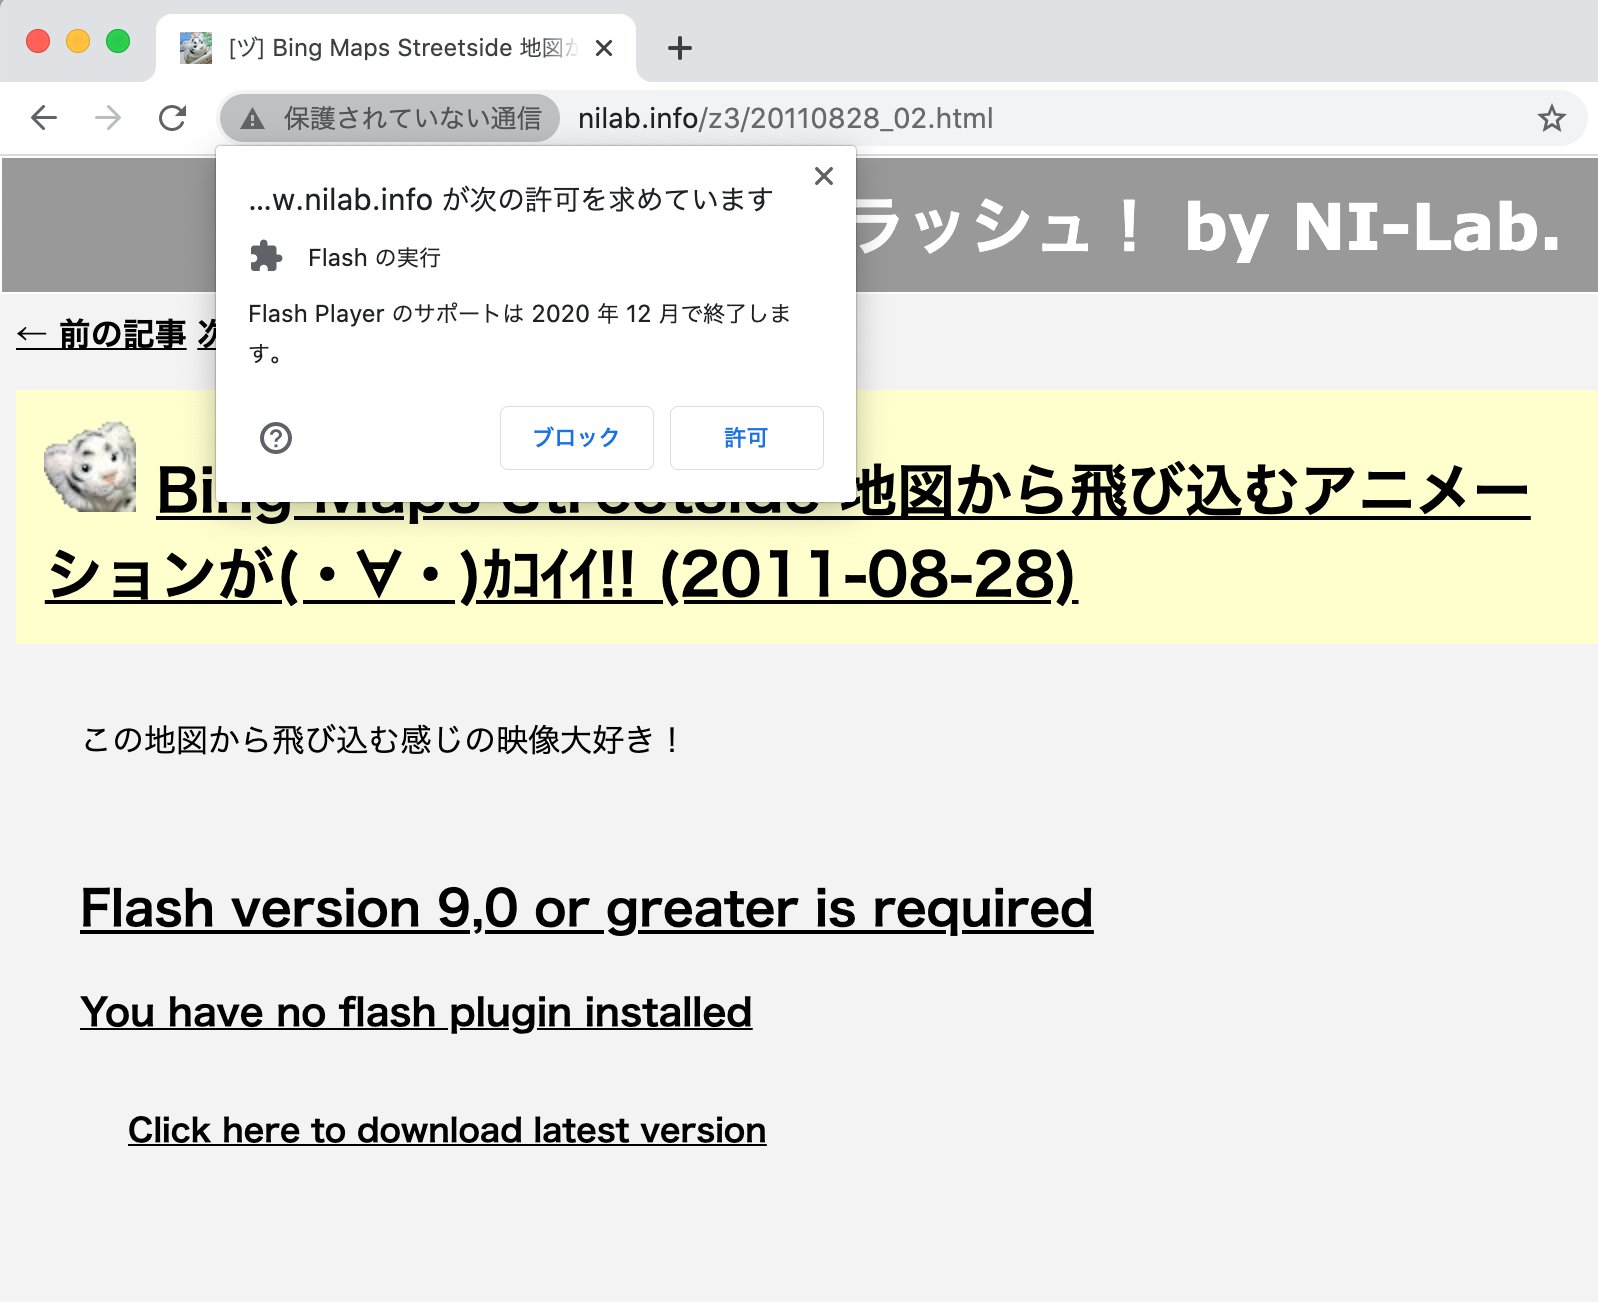Viewport: 1598px width, 1302px height.
Task: Click the not-secure warning triangle icon
Action: tap(253, 119)
